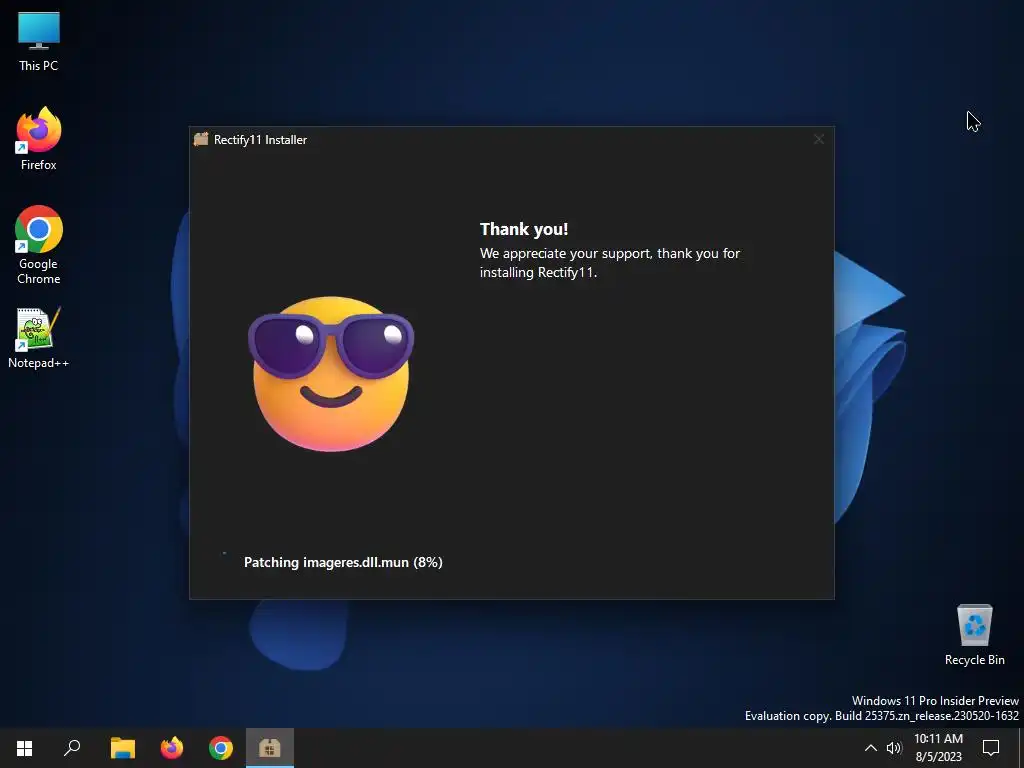The width and height of the screenshot is (1024, 768).
Task: Open the clock showing 10:11 AM
Action: 938,748
